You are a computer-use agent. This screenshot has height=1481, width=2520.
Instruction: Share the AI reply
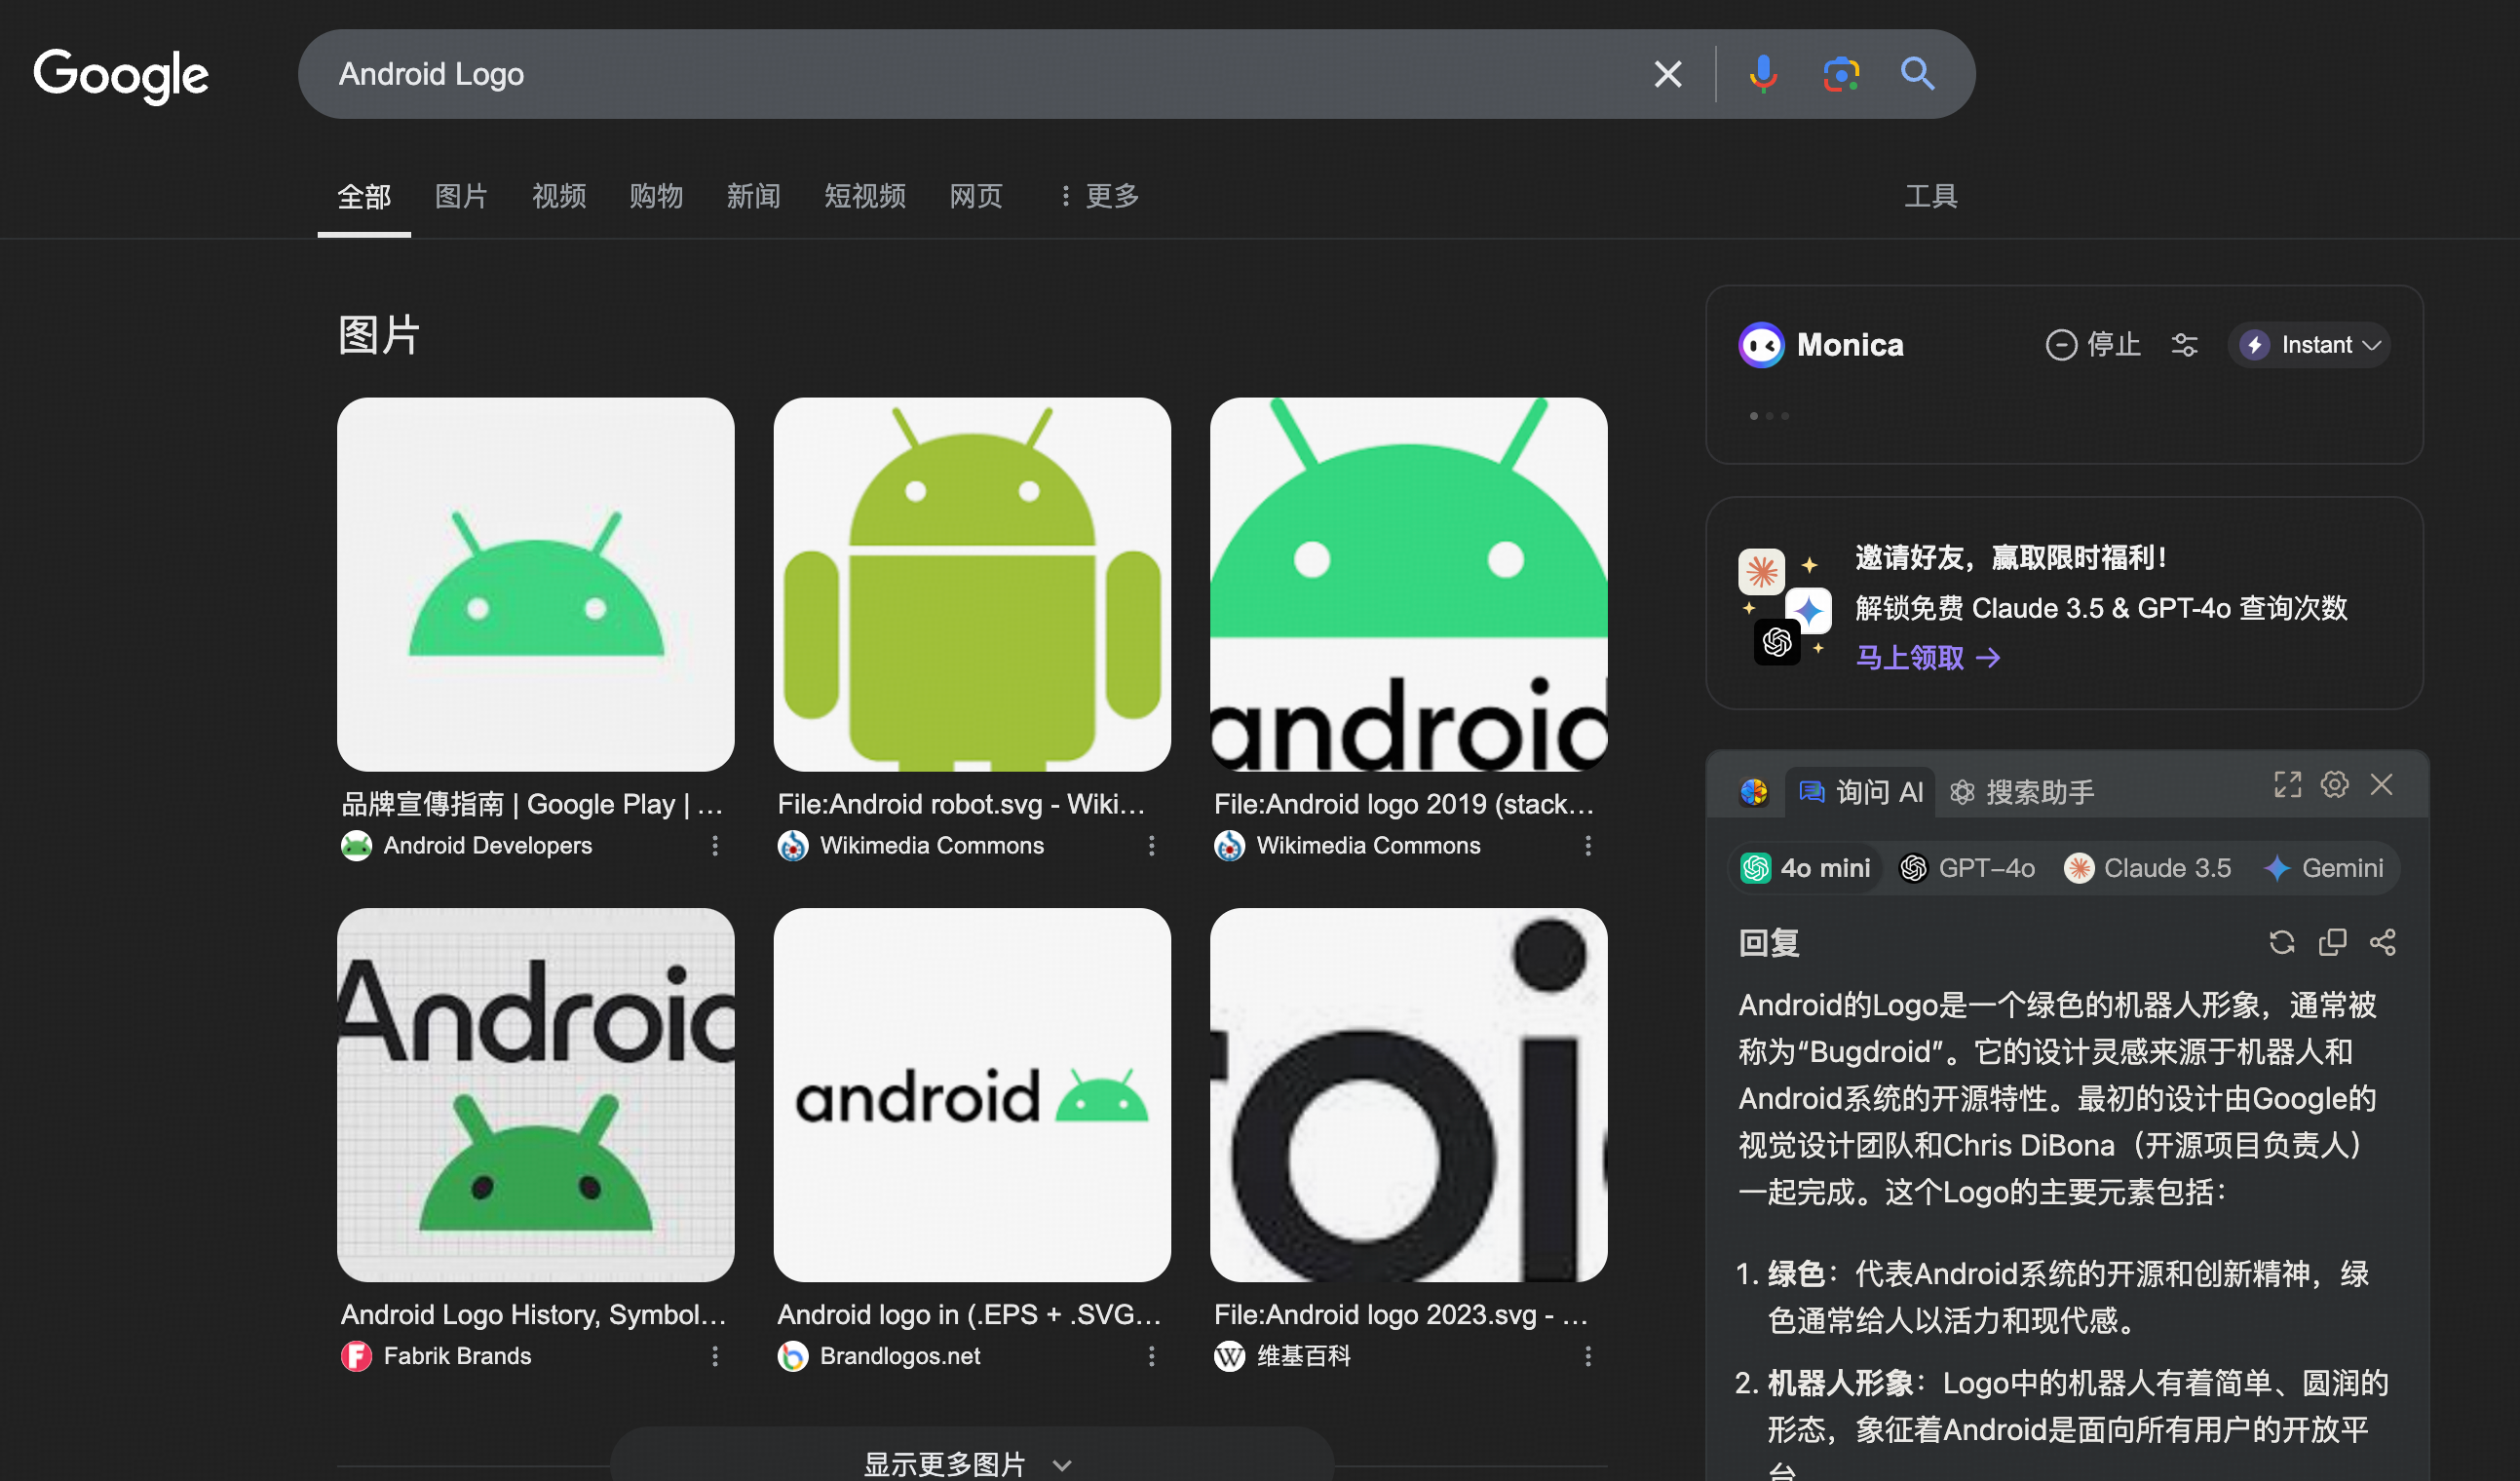click(x=2382, y=942)
